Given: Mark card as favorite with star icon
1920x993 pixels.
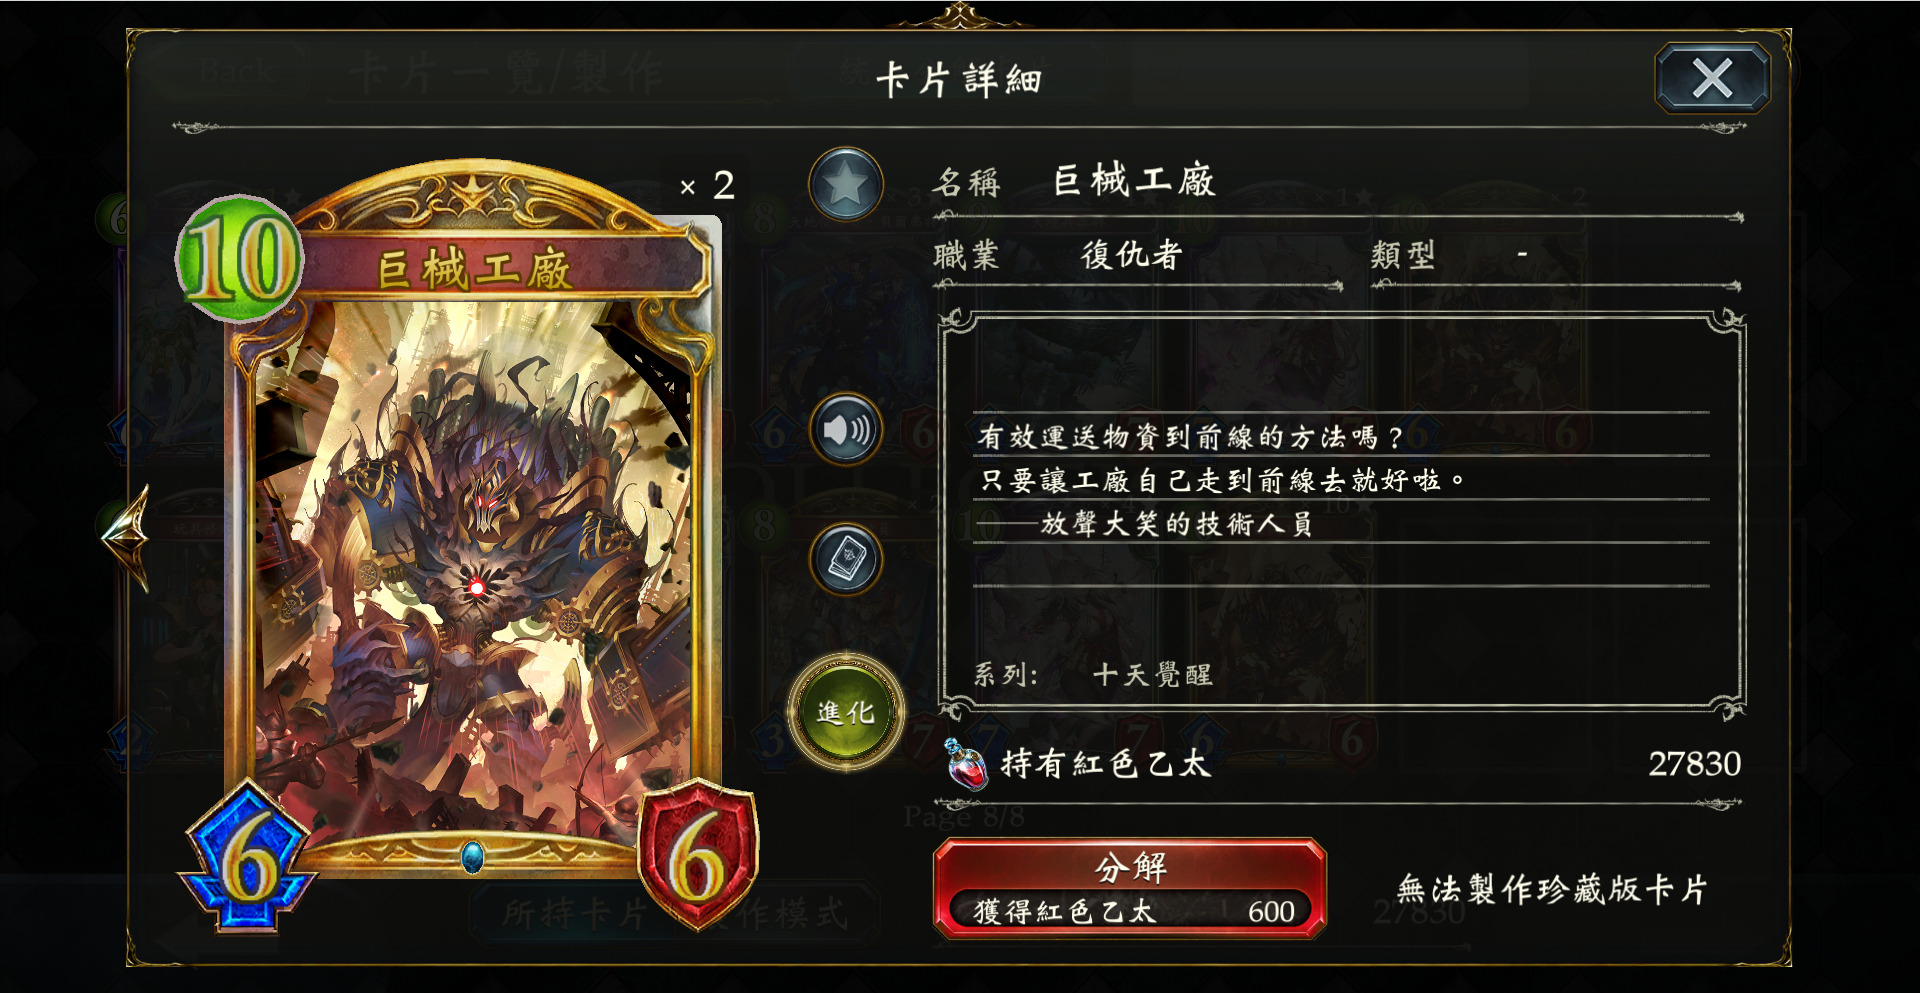Looking at the screenshot, I should 846,184.
